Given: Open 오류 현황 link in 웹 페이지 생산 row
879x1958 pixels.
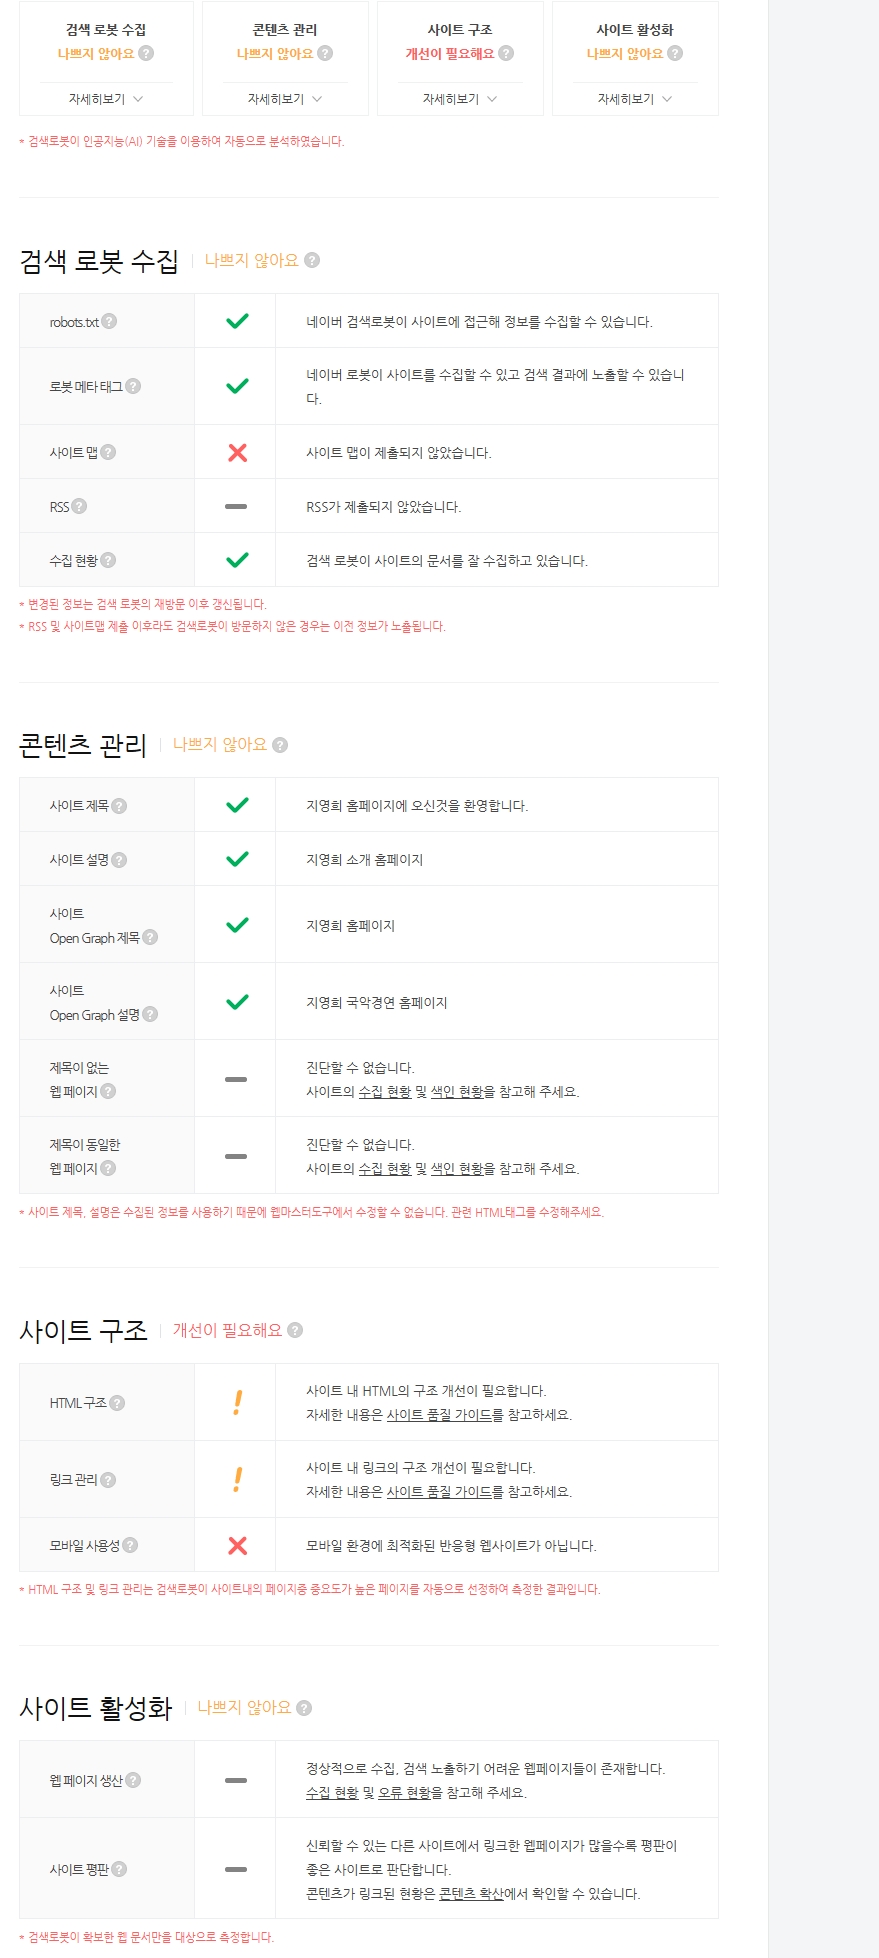Looking at the screenshot, I should pos(404,1793).
